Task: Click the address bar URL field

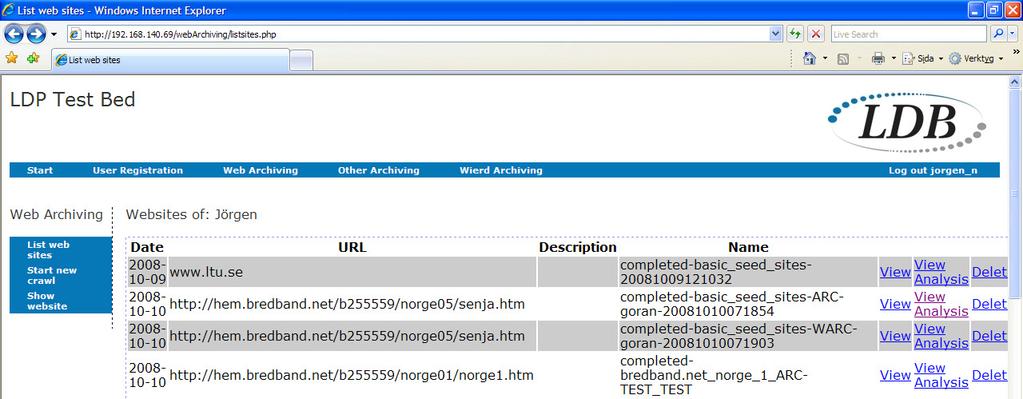Action: pos(418,34)
